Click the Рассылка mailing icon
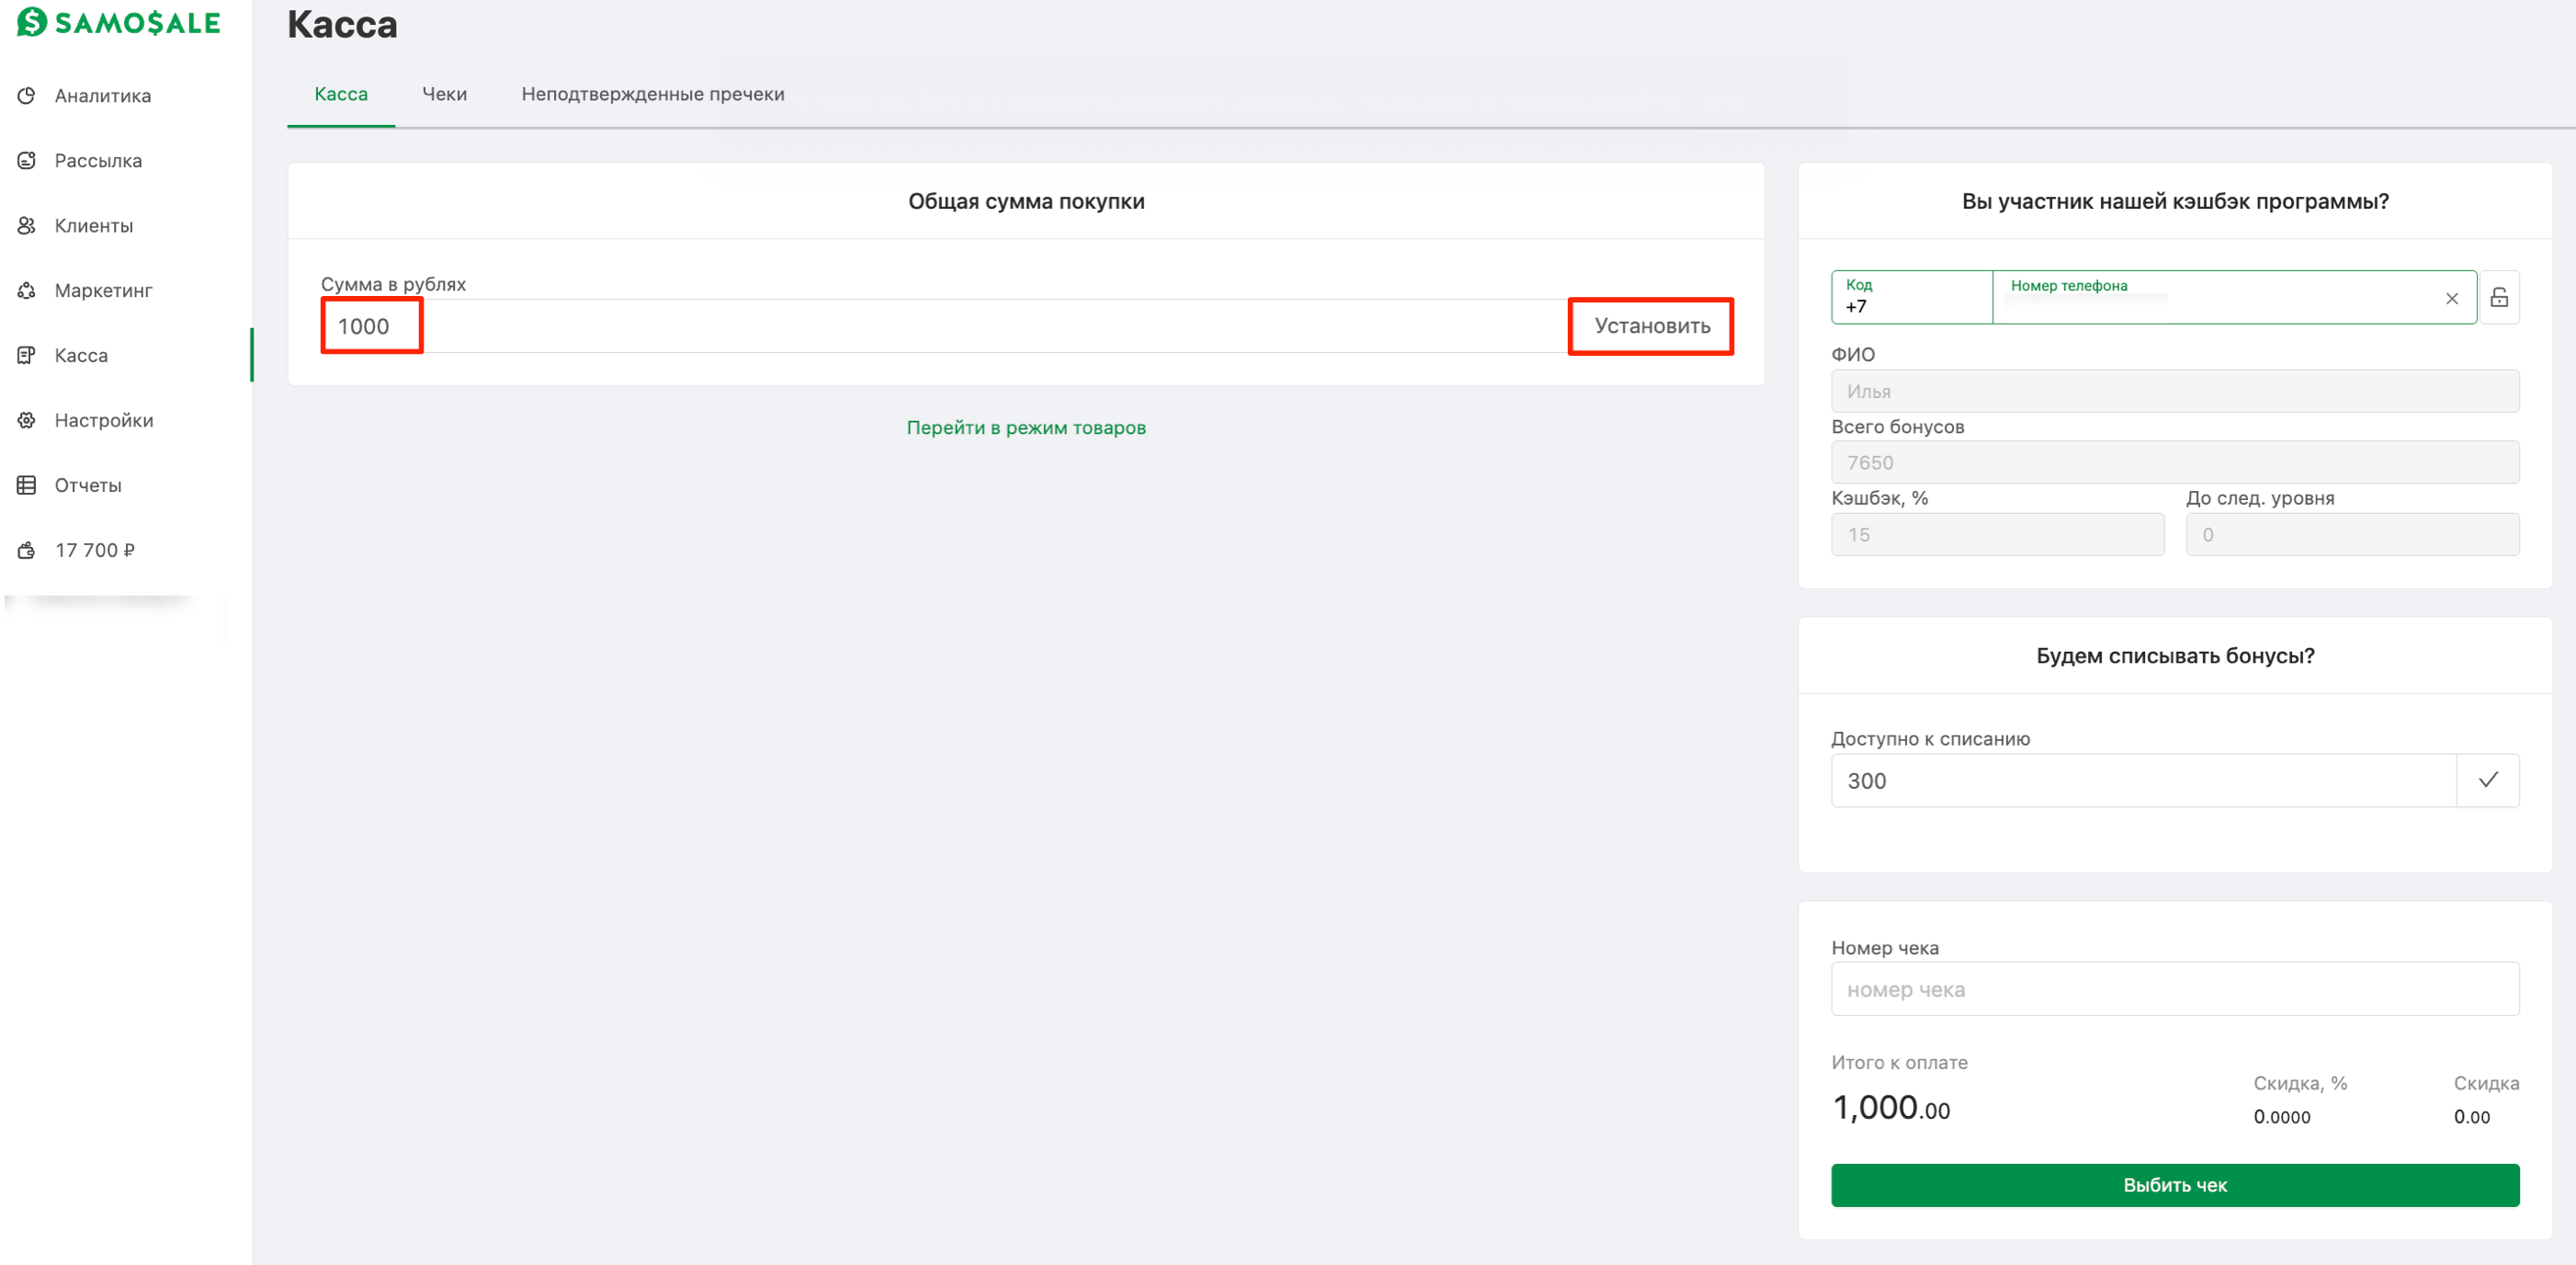Viewport: 2576px width, 1265px height. [x=27, y=161]
